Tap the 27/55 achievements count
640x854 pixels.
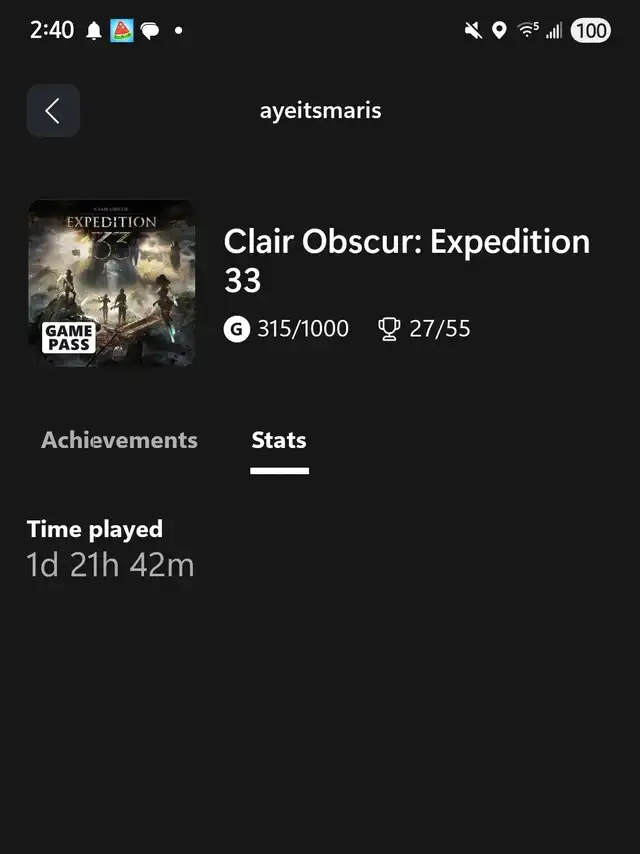440,329
